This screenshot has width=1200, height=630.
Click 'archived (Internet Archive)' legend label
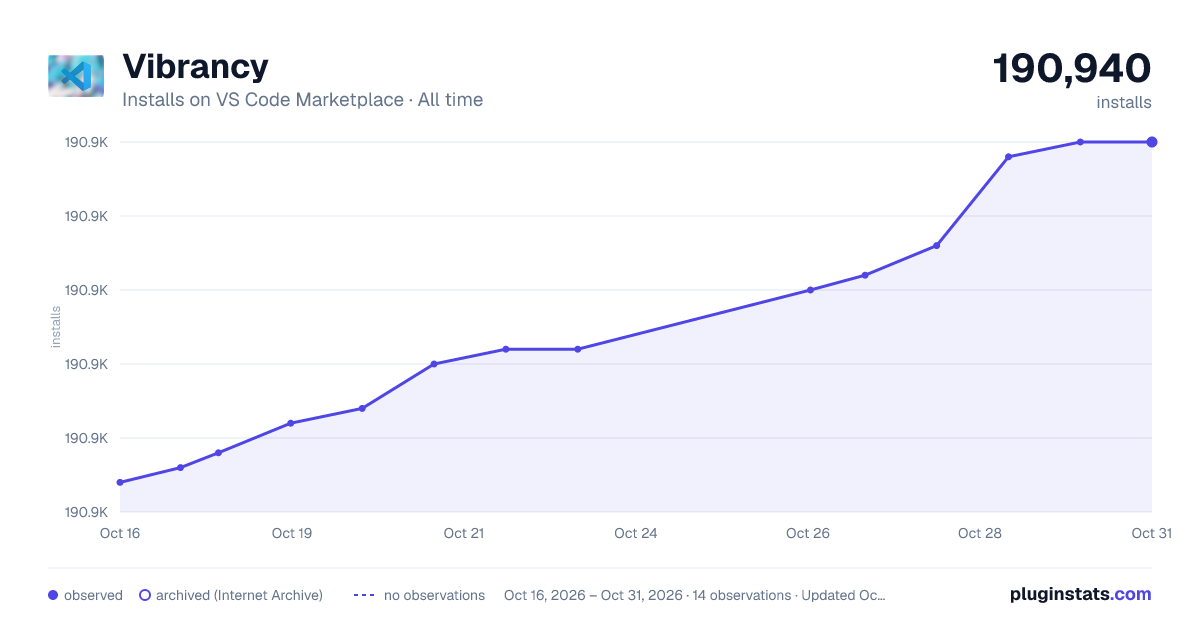(239, 595)
